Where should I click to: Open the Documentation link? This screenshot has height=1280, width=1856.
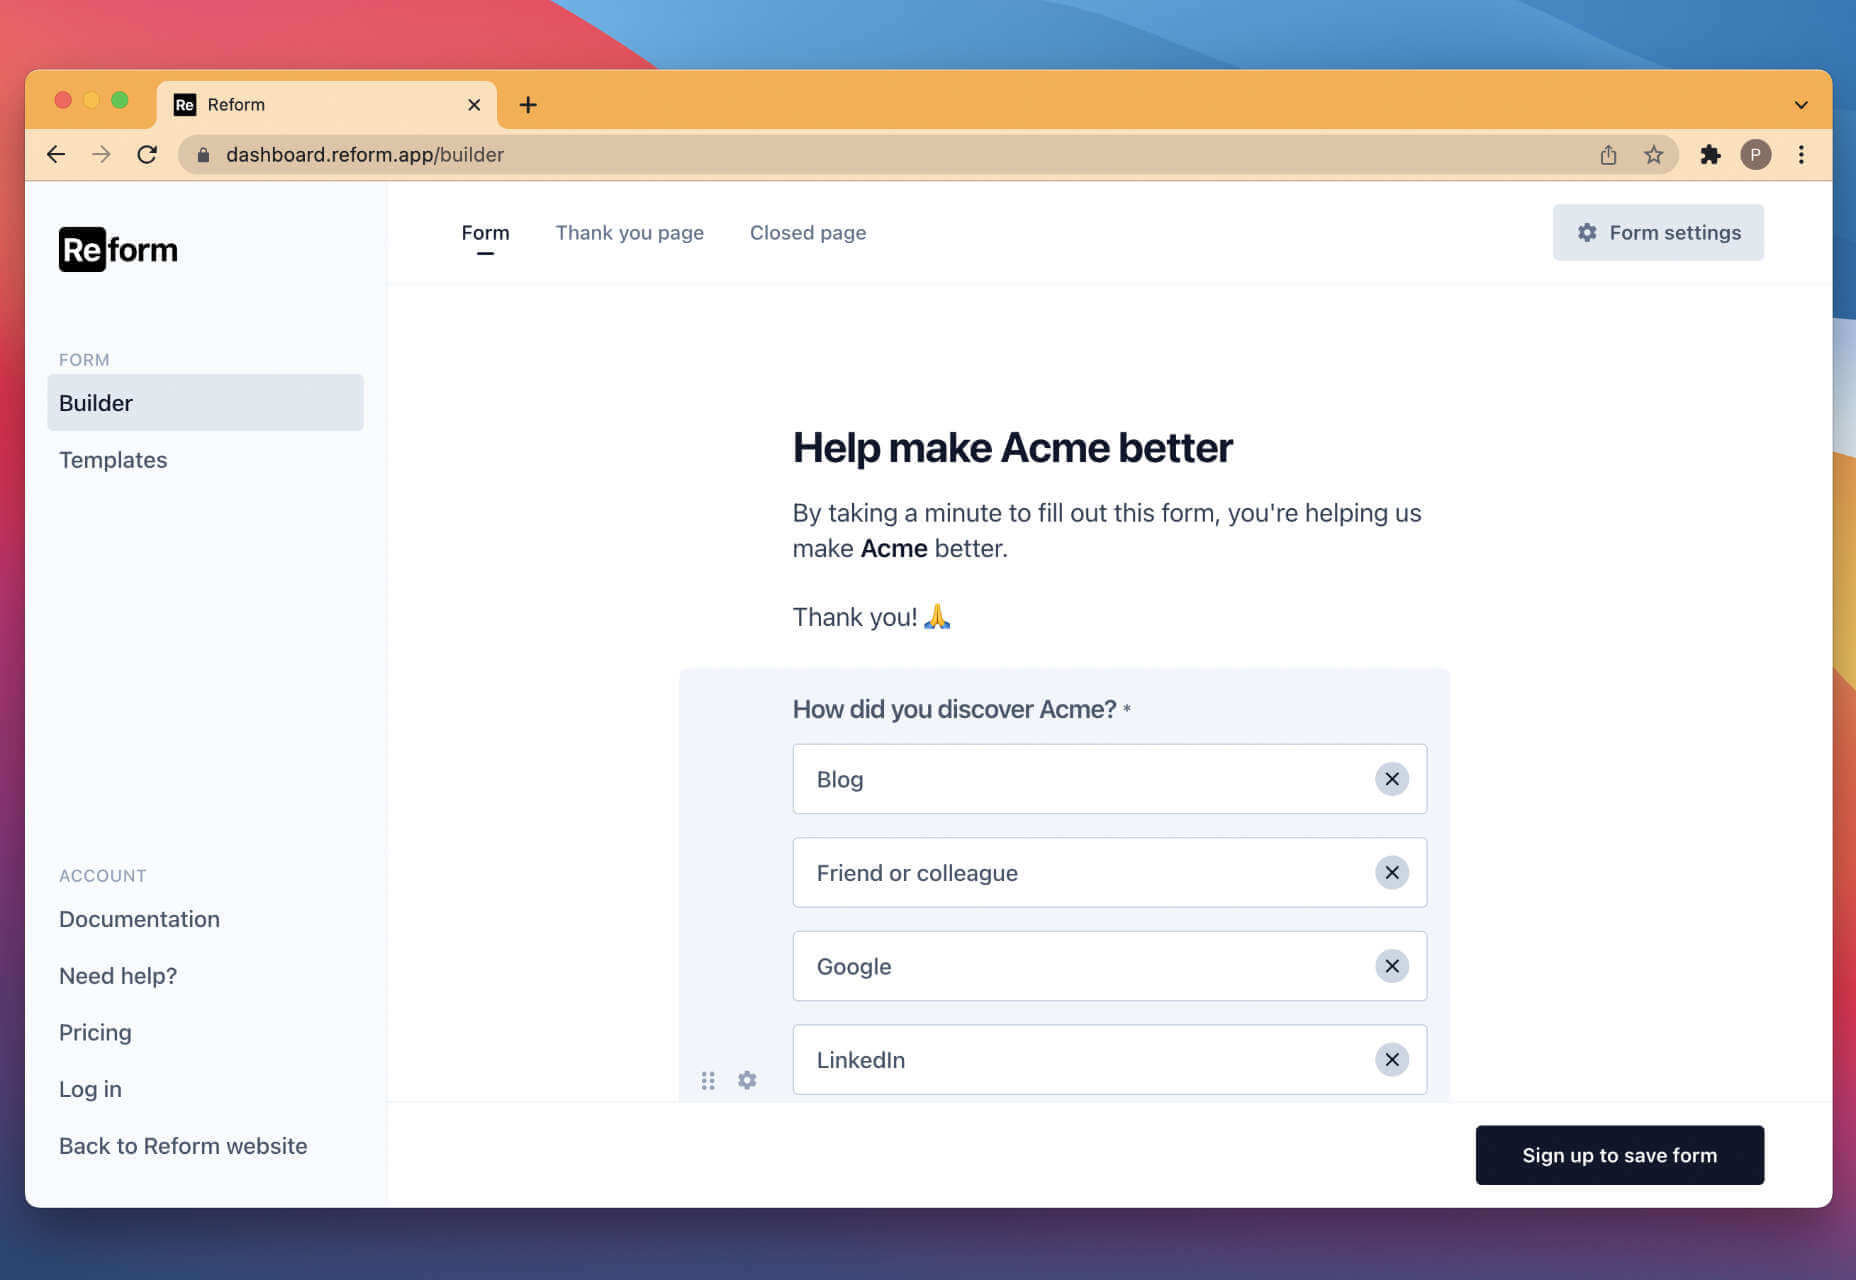[x=139, y=919]
